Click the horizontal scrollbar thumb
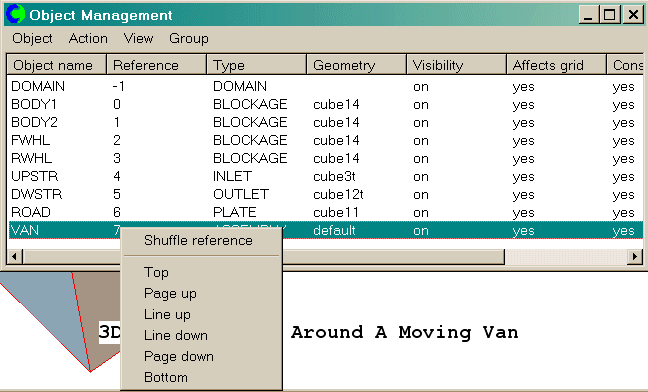This screenshot has width=648, height=392. [x=264, y=257]
